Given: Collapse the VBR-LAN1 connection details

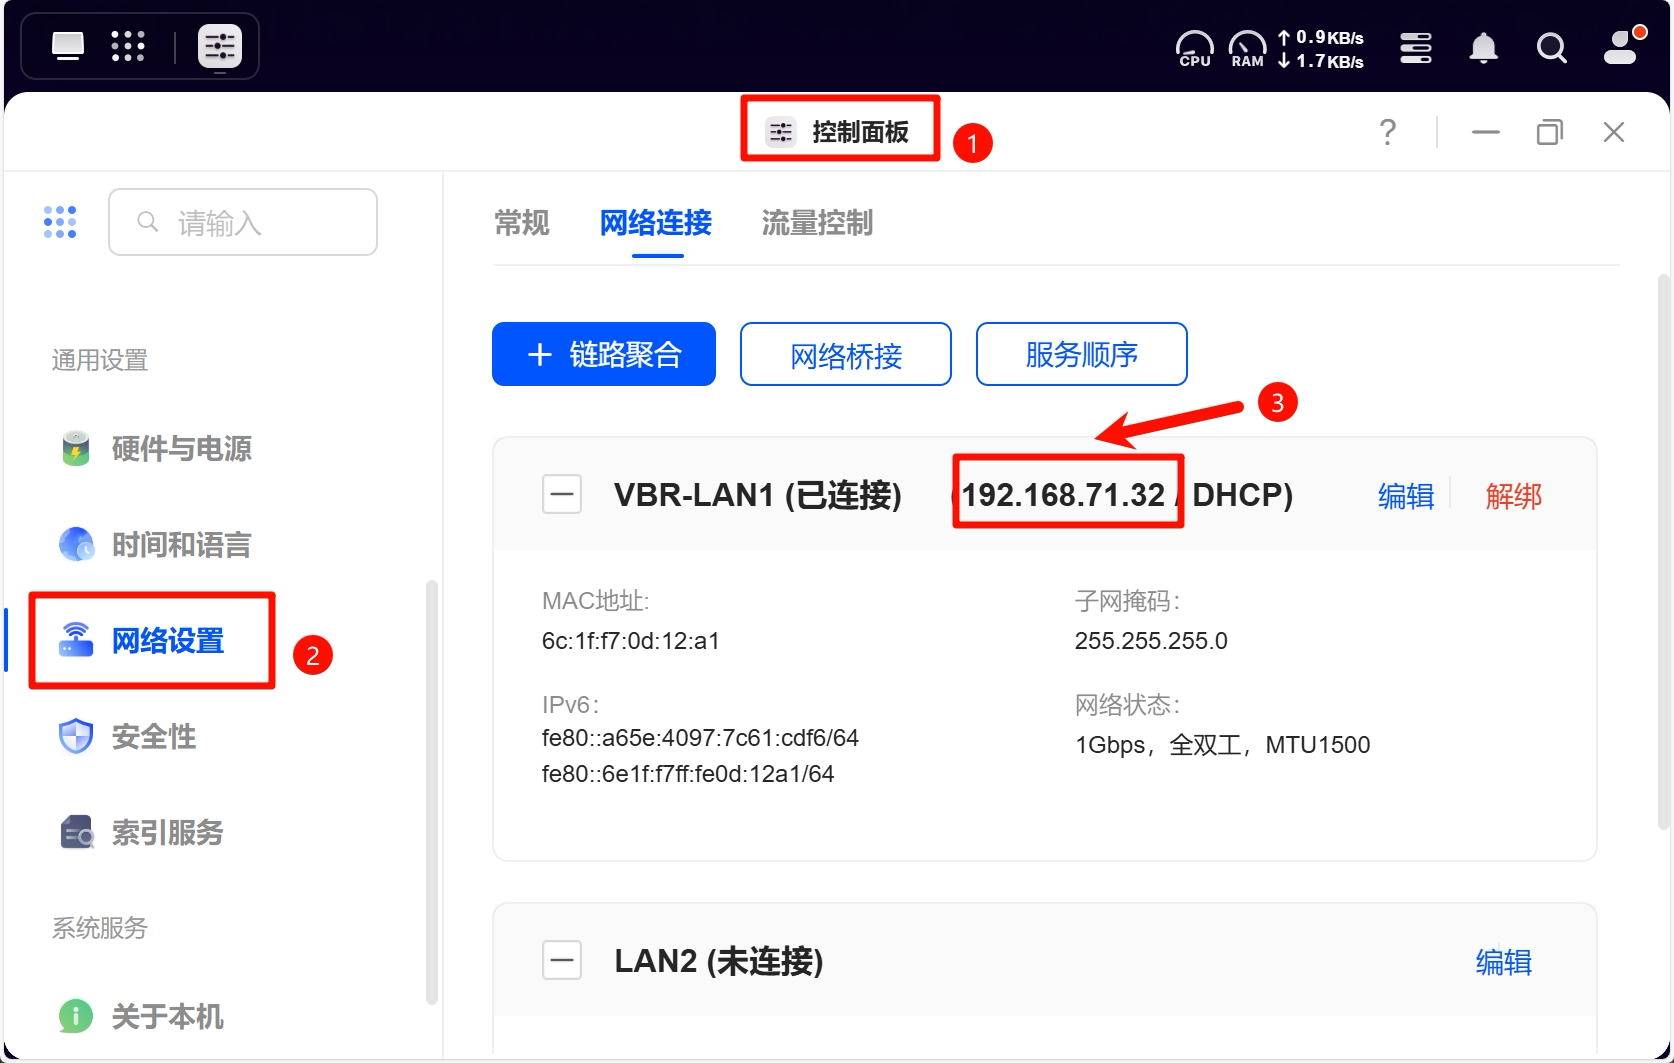Looking at the screenshot, I should (x=562, y=494).
